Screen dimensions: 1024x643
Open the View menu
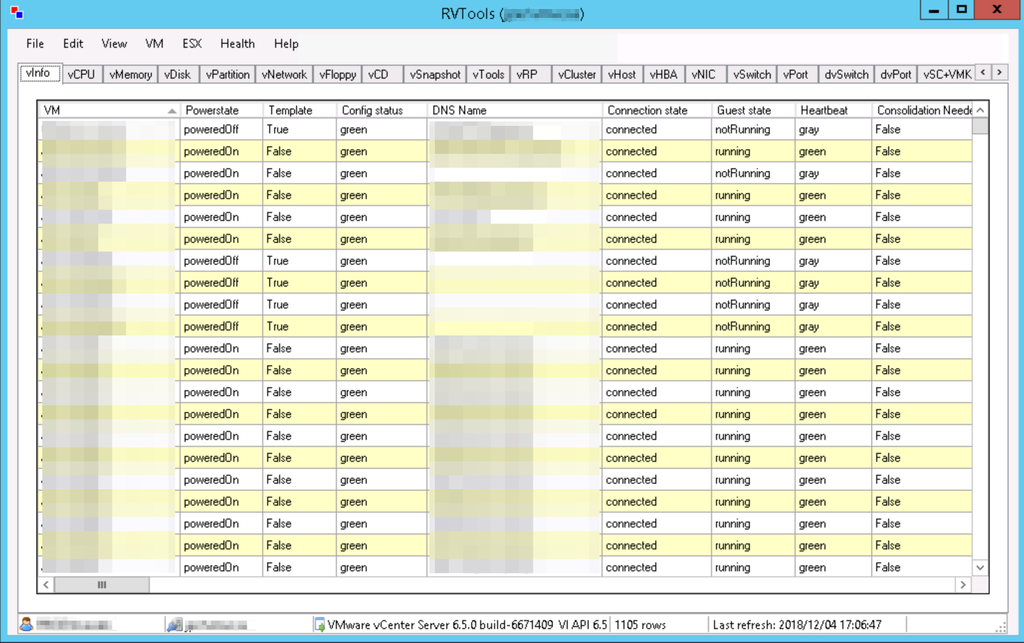pyautogui.click(x=114, y=44)
